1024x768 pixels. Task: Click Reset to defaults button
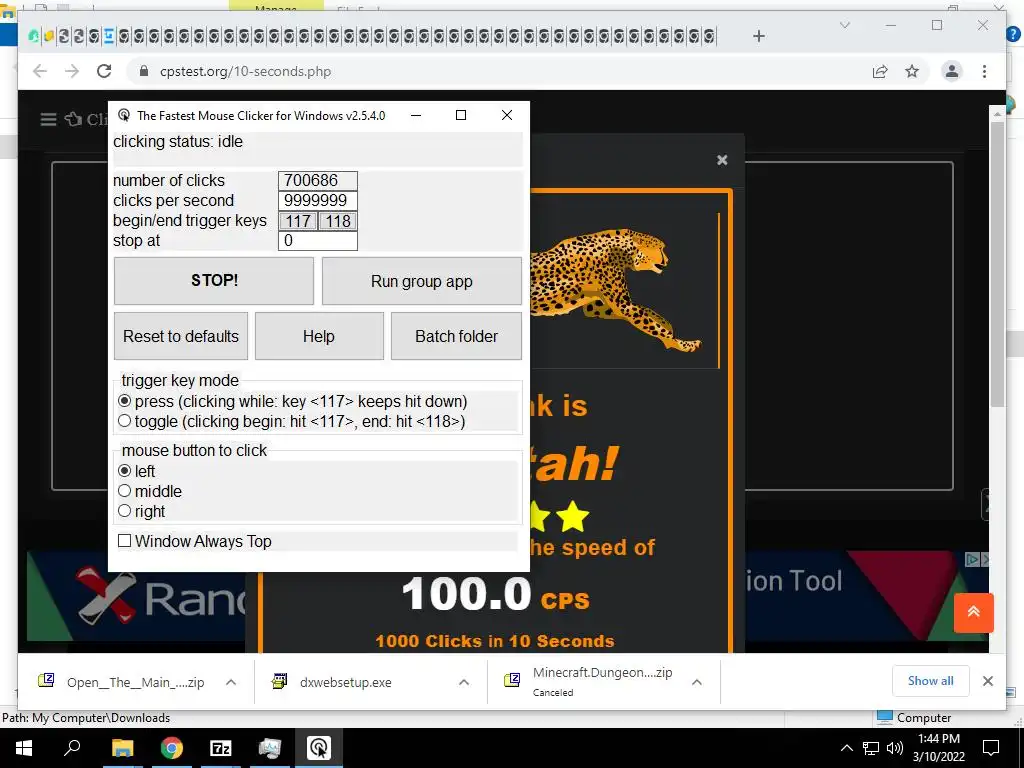(181, 336)
